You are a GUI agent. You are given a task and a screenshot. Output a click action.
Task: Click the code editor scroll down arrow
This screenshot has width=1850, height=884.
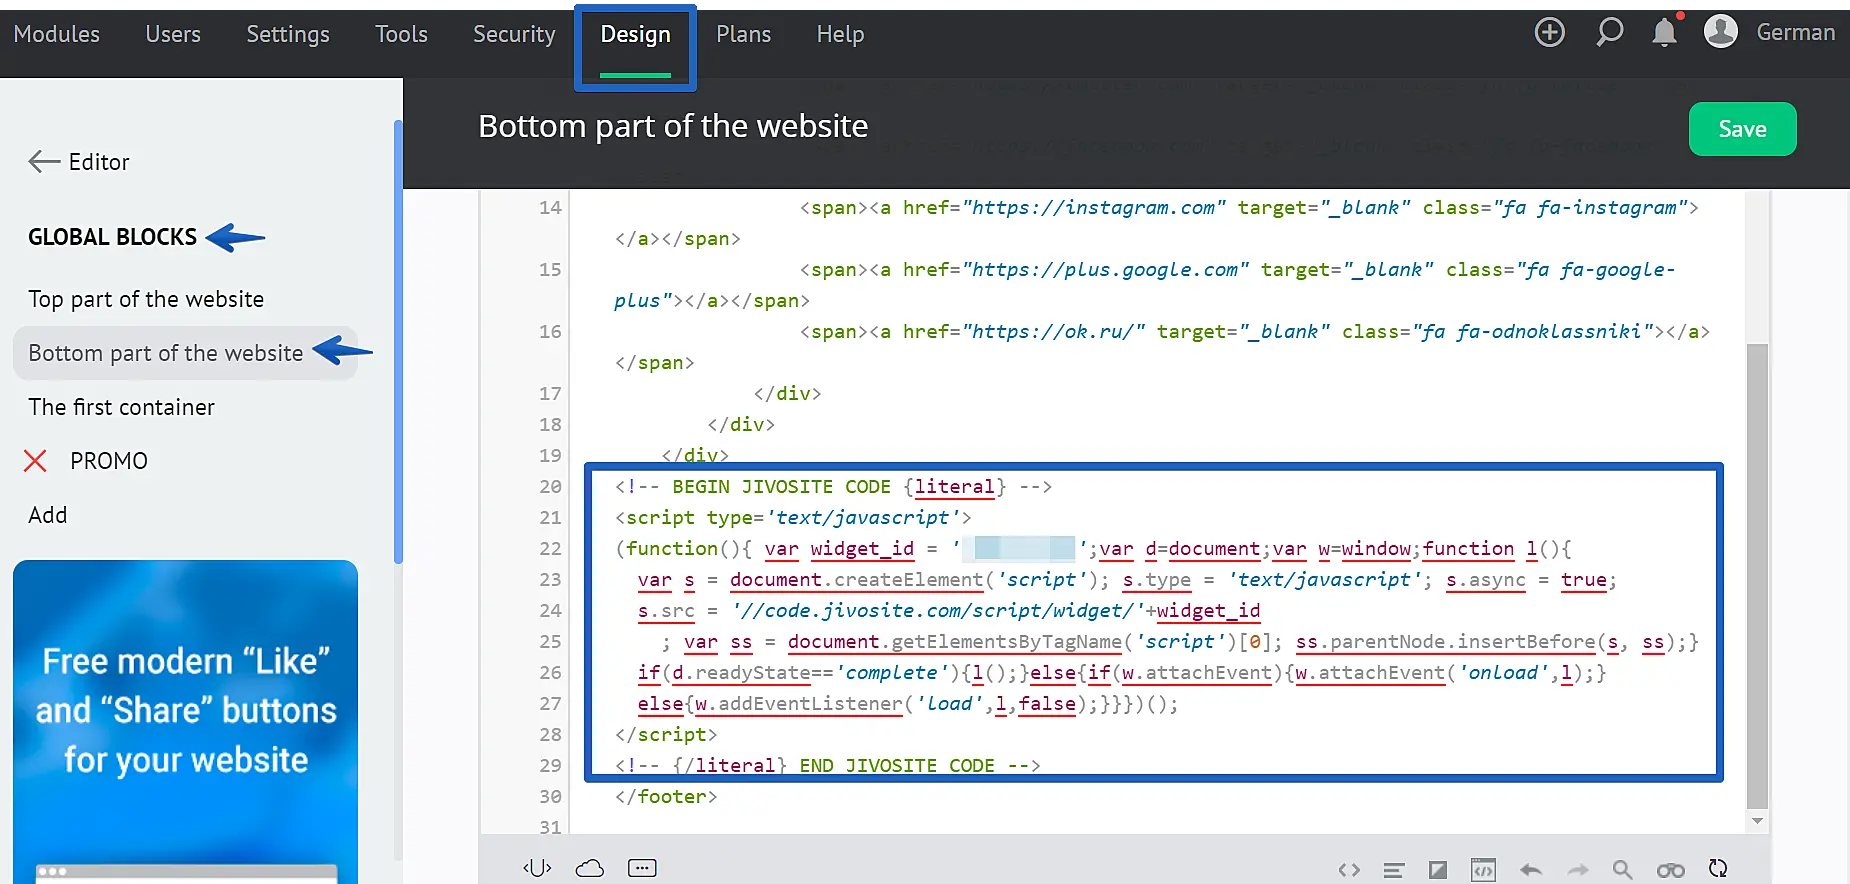(1757, 821)
